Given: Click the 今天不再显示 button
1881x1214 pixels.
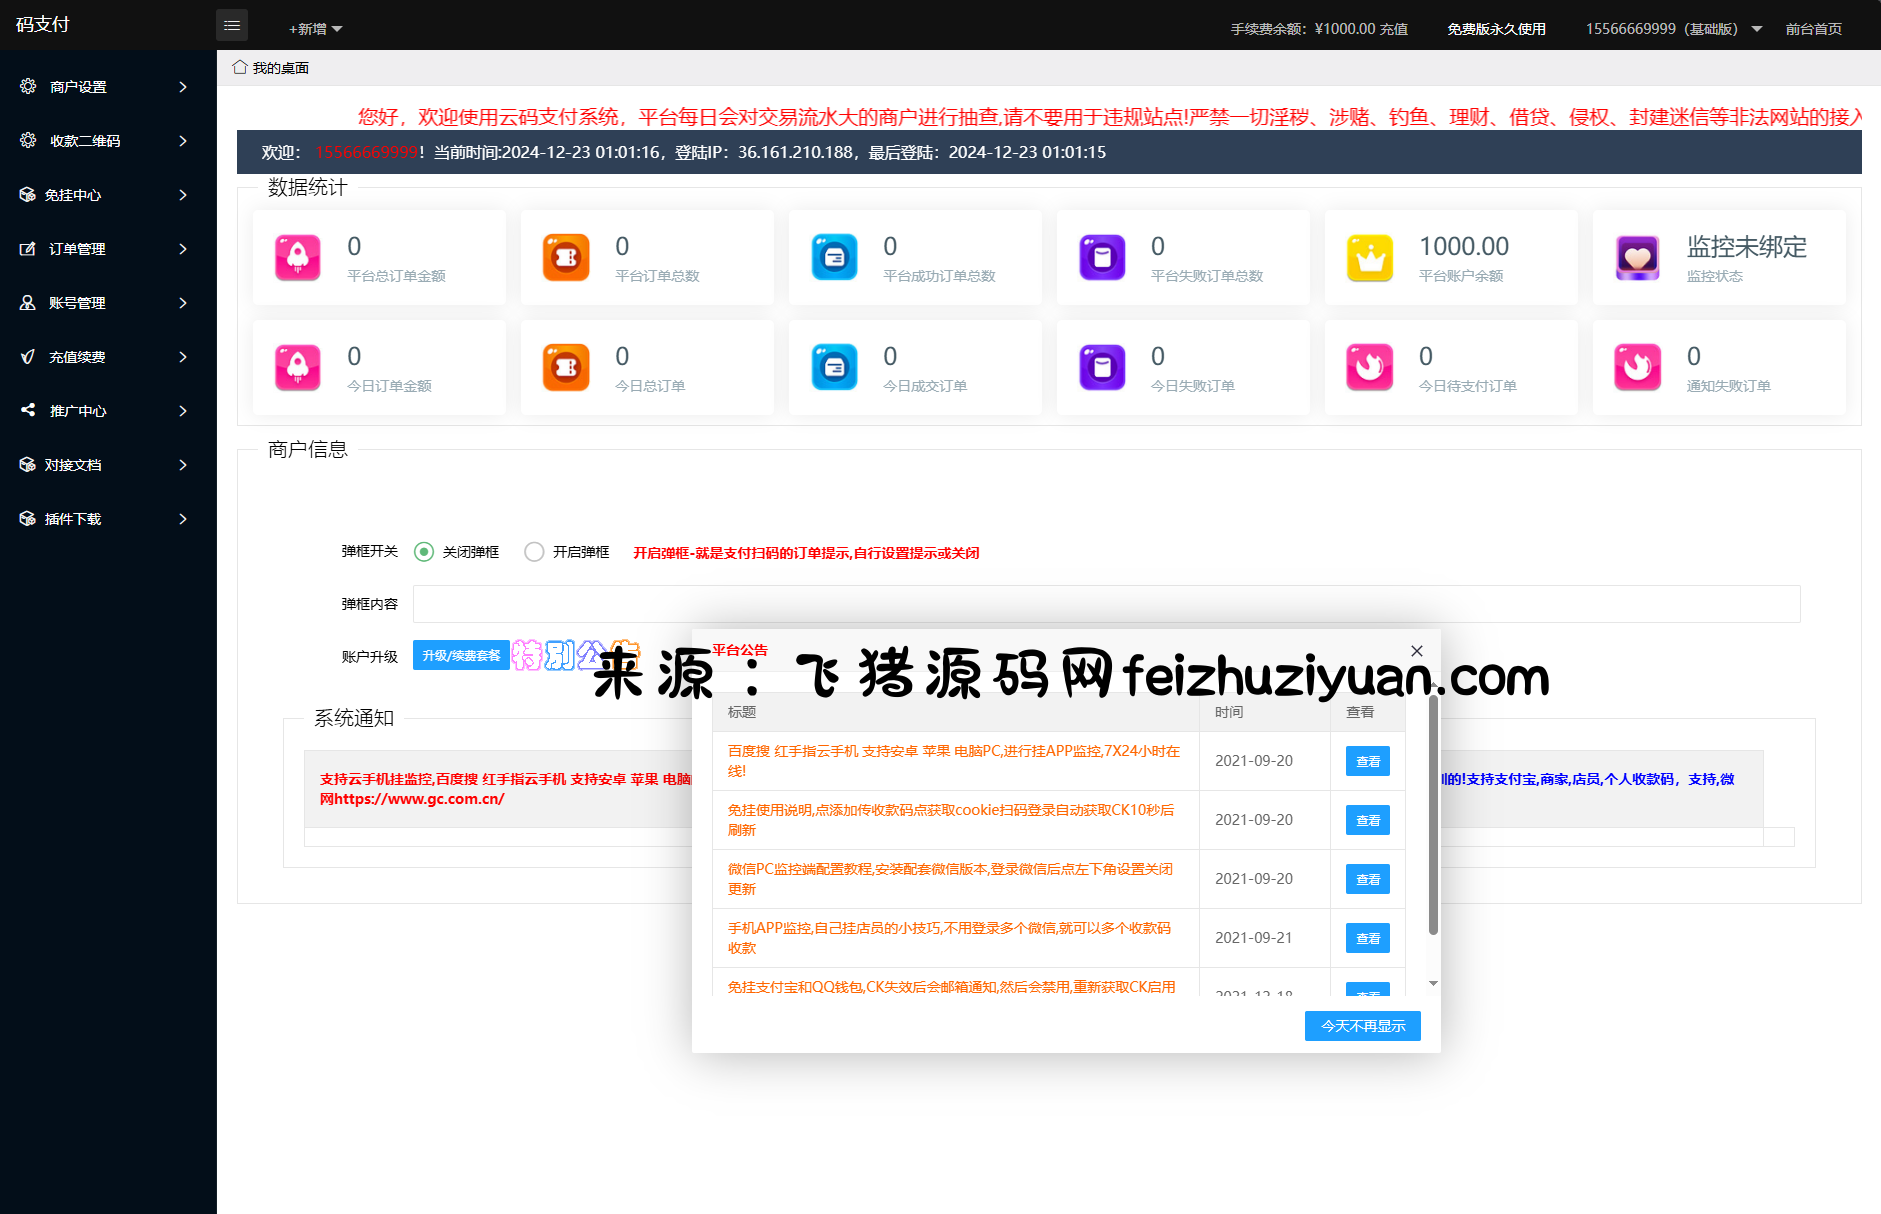Looking at the screenshot, I should pyautogui.click(x=1362, y=1026).
